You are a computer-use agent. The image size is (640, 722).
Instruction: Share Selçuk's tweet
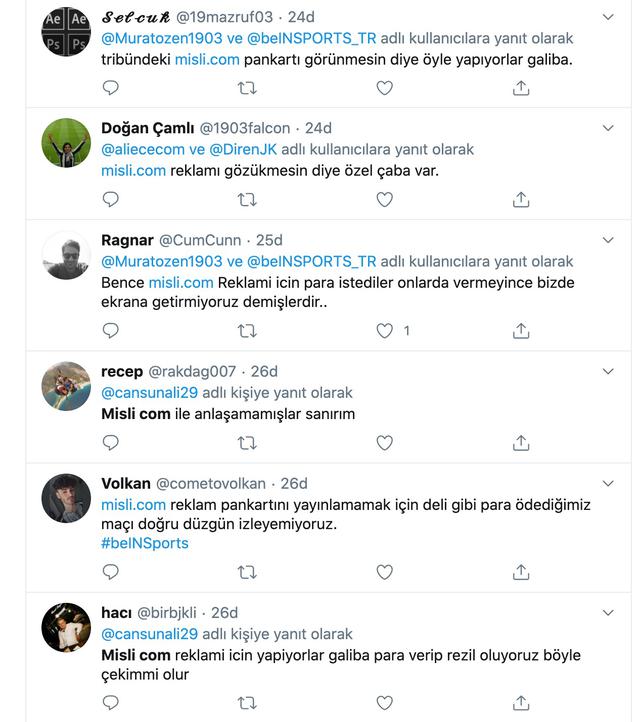[520, 88]
